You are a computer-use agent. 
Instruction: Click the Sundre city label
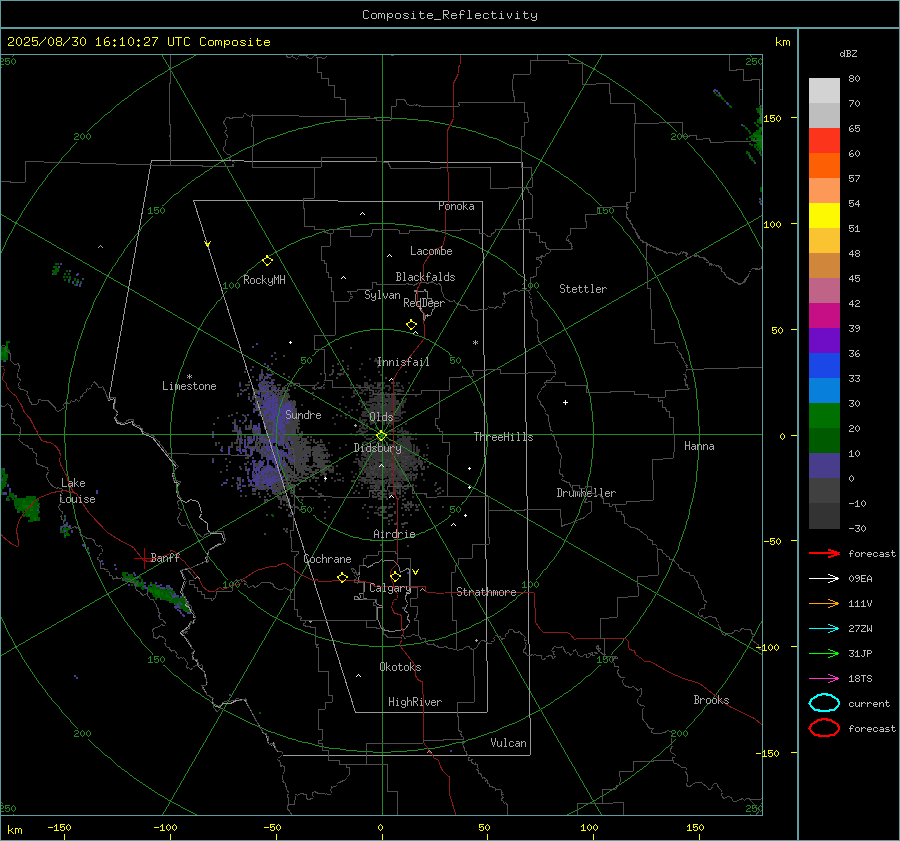pos(303,414)
